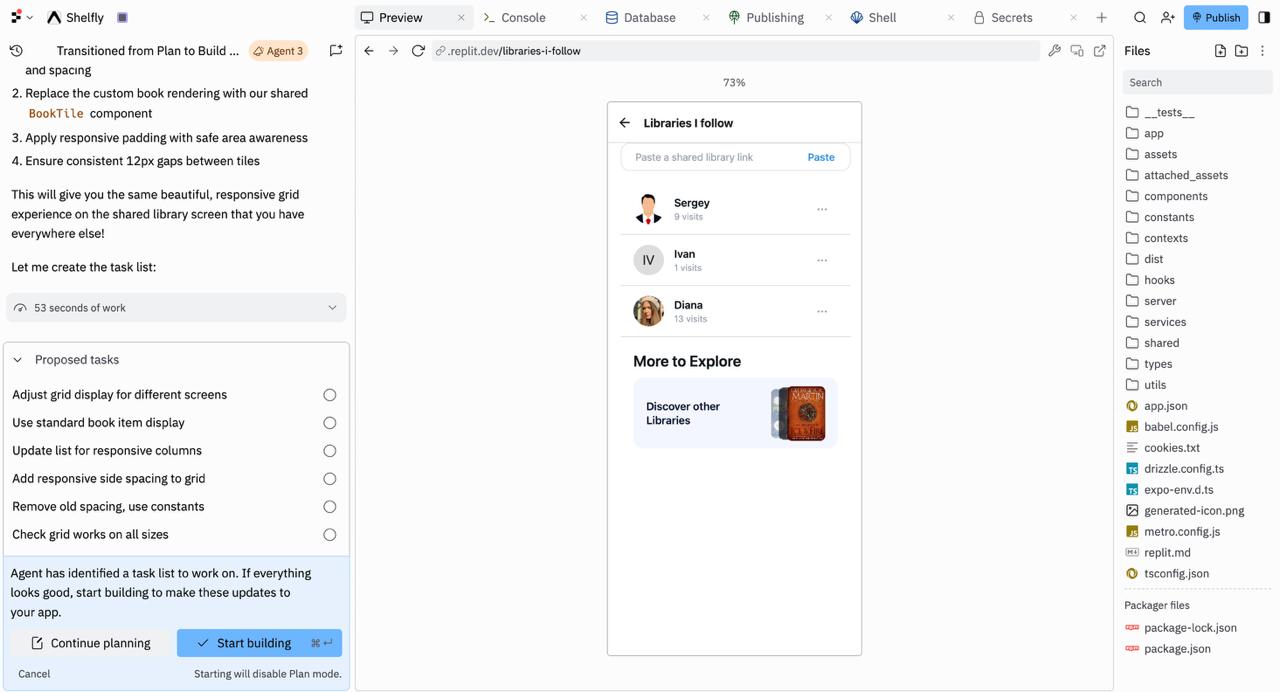Select radio for Remove old spacing task
This screenshot has height=692, width=1280.
click(330, 507)
